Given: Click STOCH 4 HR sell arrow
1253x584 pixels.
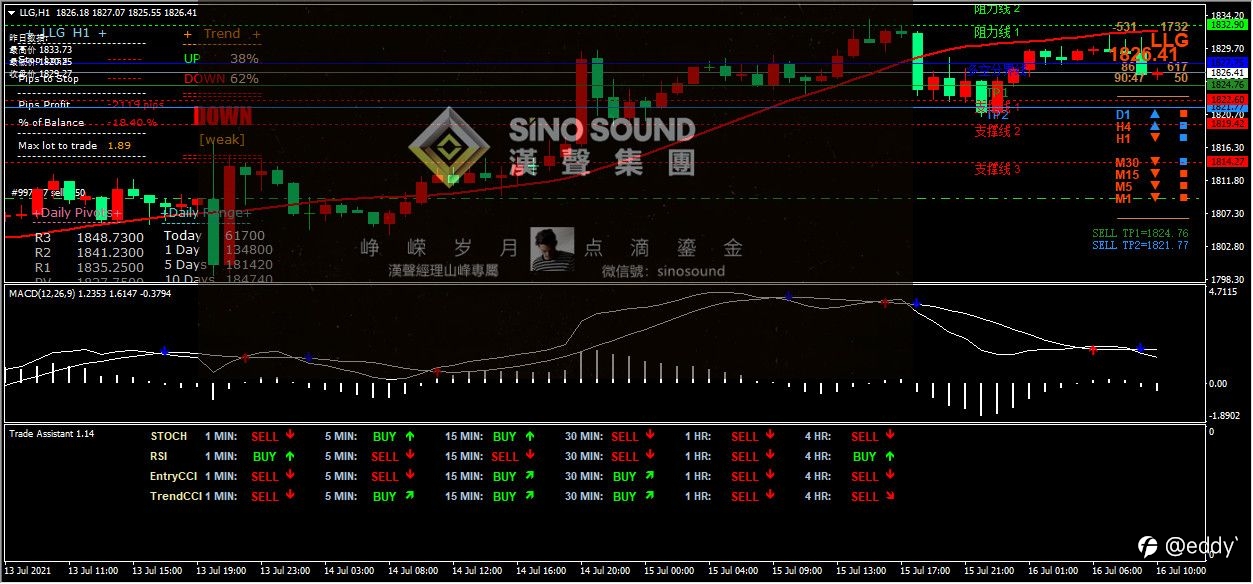Looking at the screenshot, I should [889, 435].
